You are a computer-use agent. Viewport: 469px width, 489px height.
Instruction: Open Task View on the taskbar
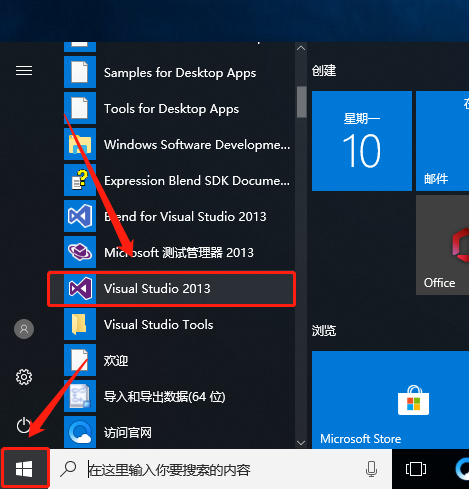point(416,469)
